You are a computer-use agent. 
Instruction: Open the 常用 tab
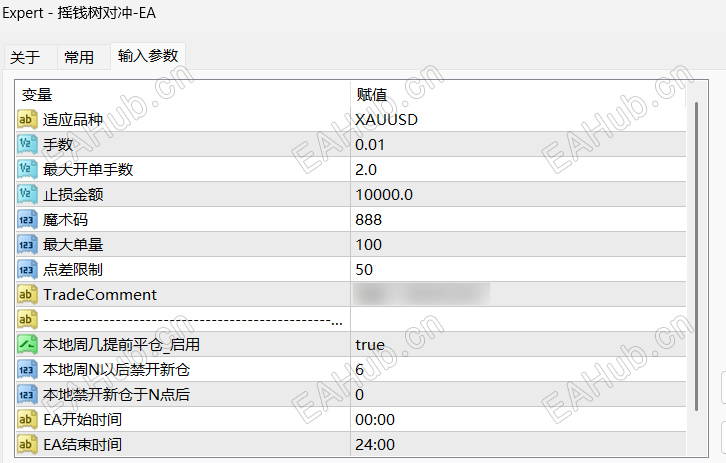pyautogui.click(x=79, y=58)
